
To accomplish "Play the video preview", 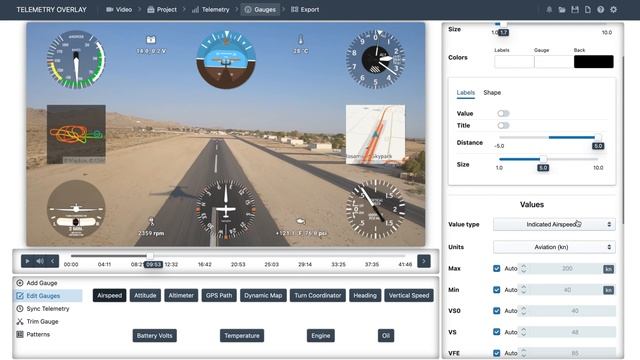I will click(x=27, y=261).
